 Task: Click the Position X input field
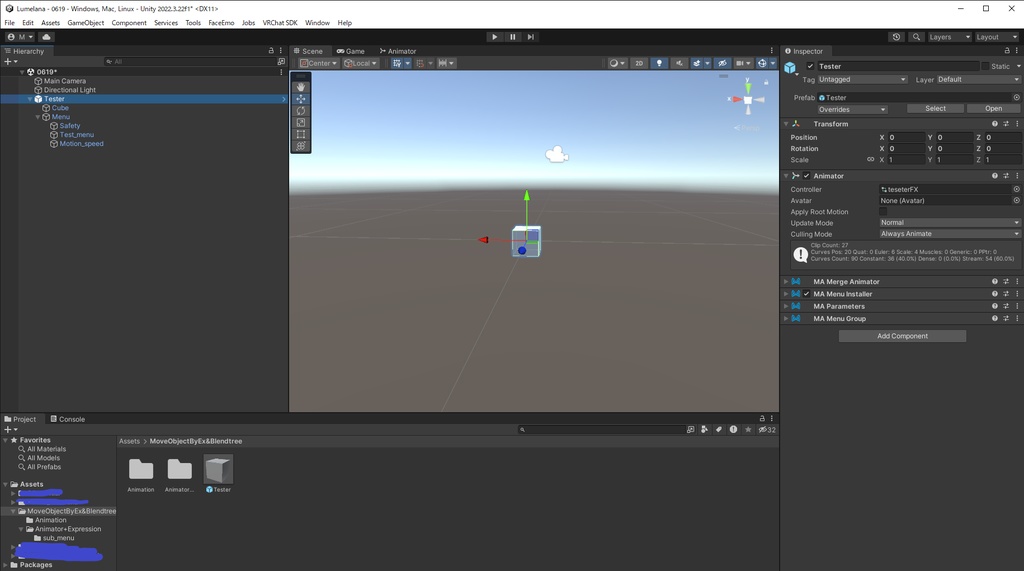click(904, 137)
